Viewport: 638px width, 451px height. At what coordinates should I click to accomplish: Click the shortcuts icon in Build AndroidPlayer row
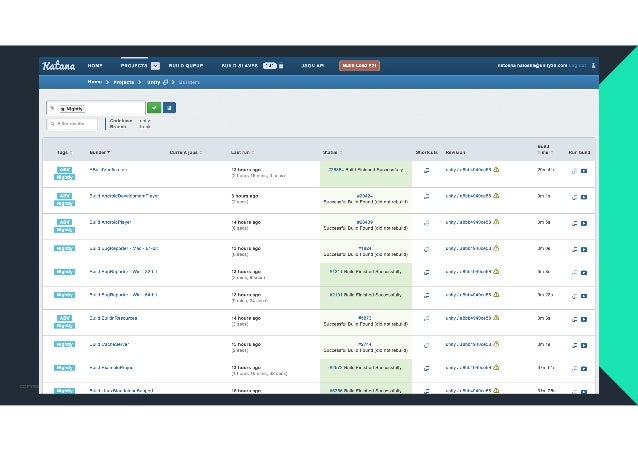pos(426,223)
